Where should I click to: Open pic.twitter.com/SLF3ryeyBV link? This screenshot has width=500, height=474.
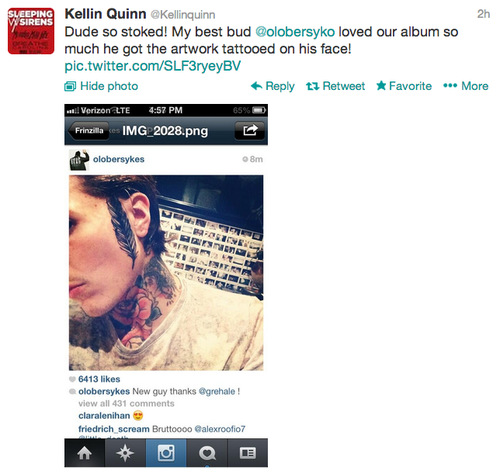point(152,66)
